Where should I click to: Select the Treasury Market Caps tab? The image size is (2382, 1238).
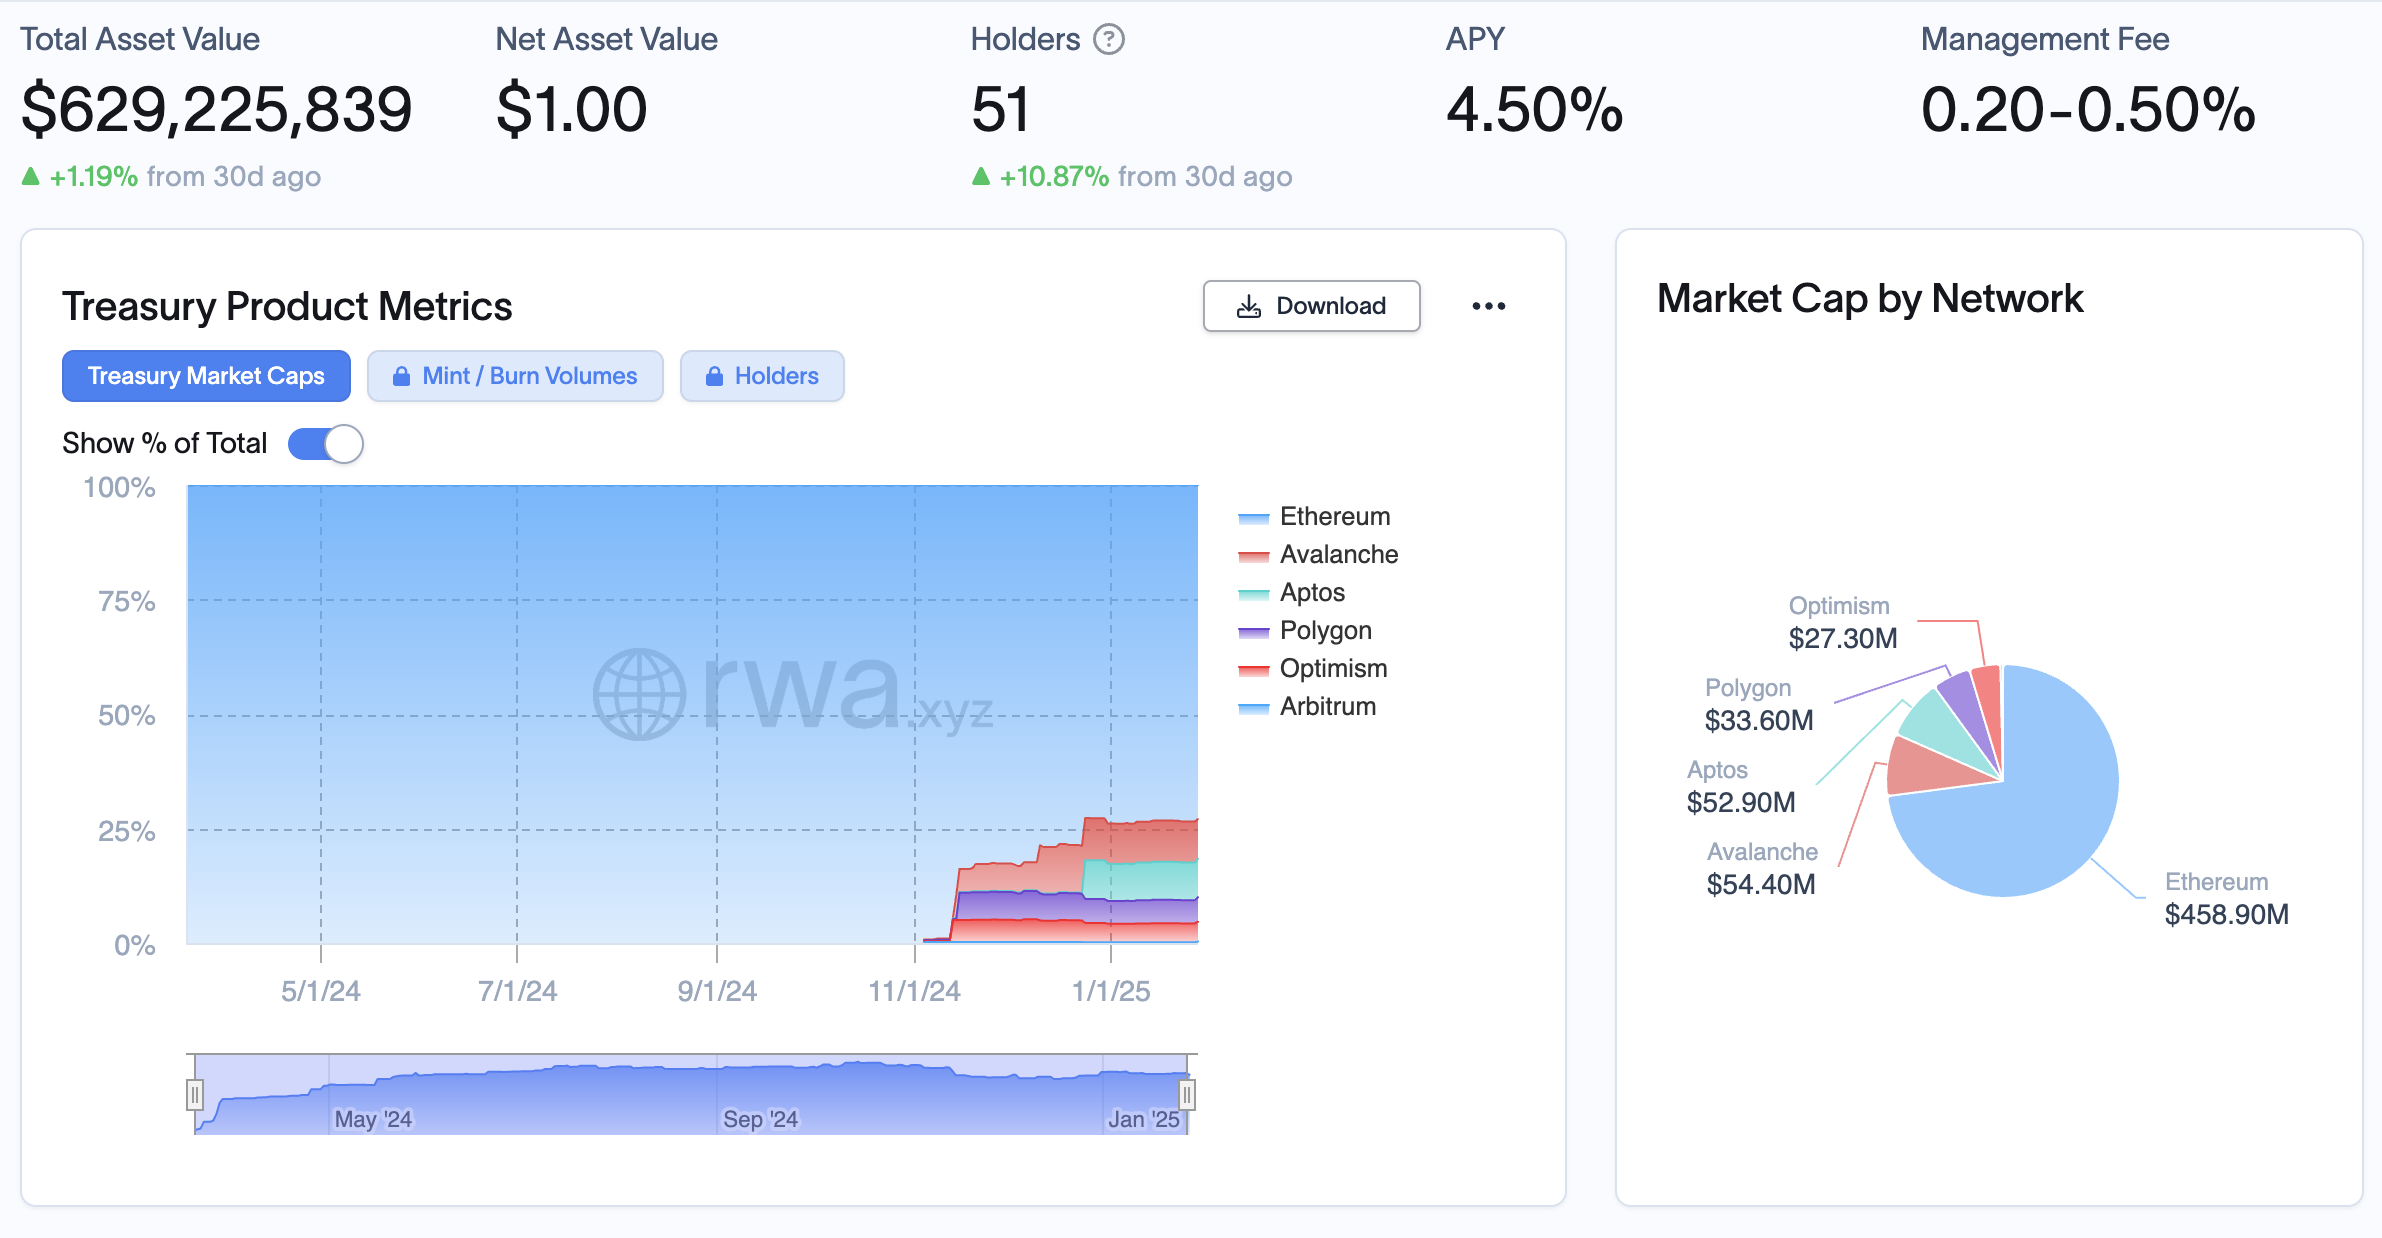[x=206, y=376]
